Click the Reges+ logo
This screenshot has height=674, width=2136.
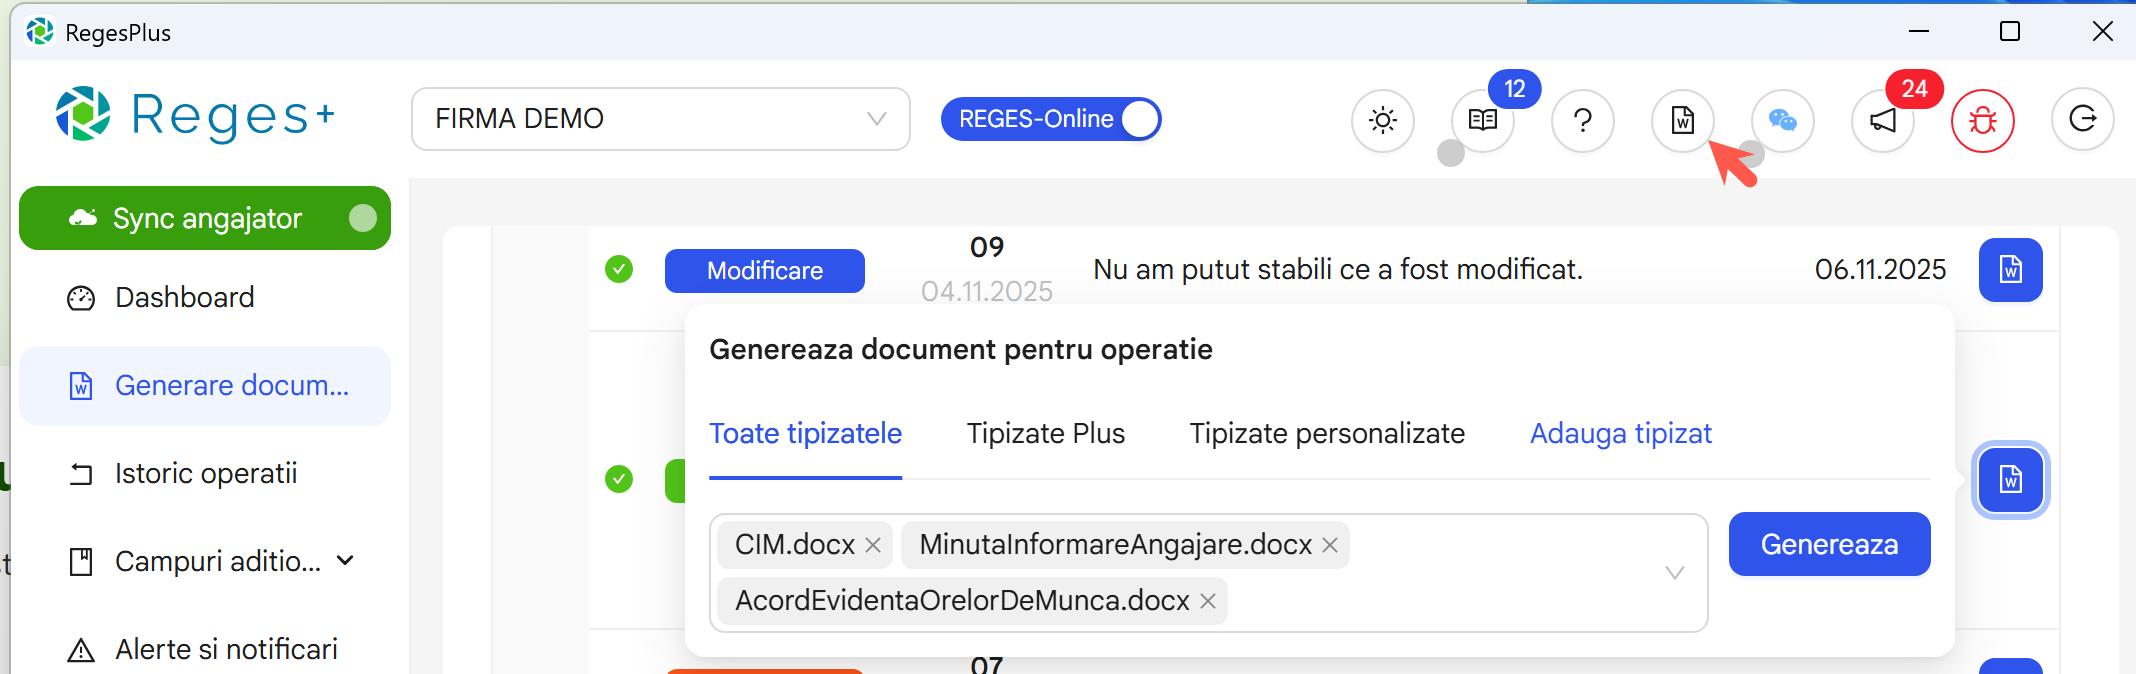196,114
